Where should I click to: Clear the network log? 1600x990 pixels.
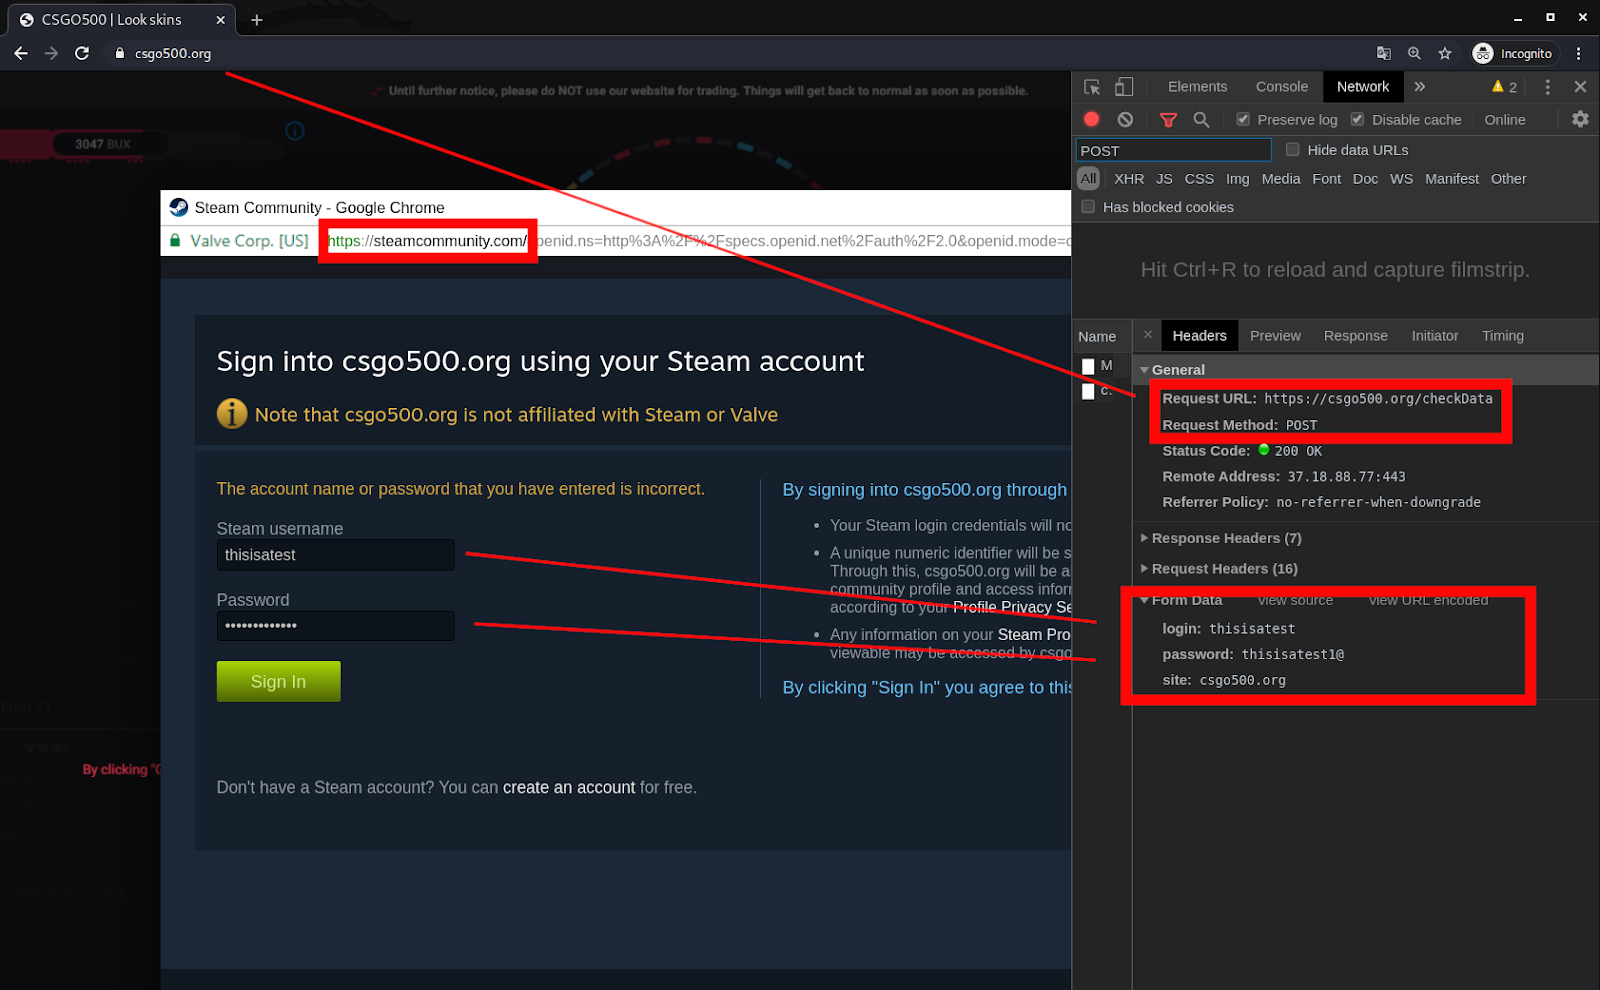pos(1125,119)
